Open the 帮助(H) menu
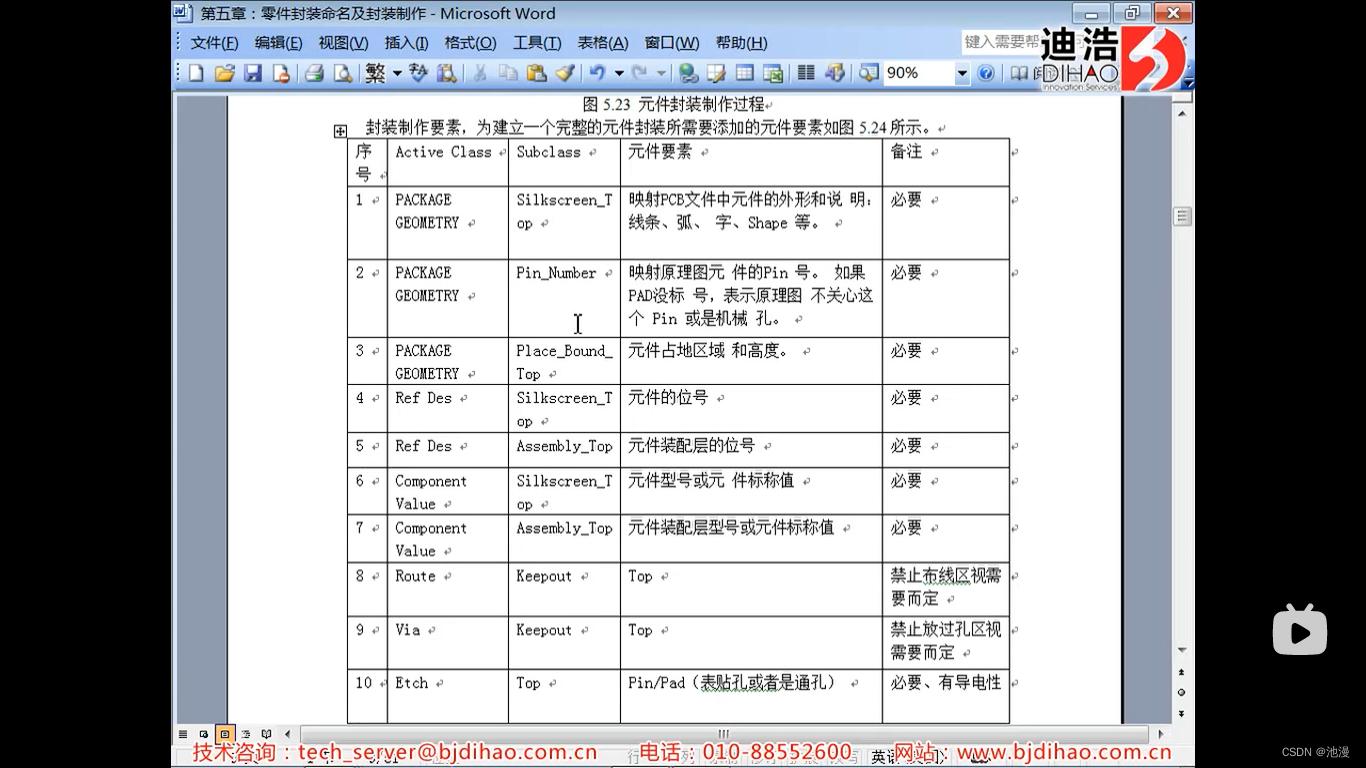This screenshot has height=768, width=1366. coord(741,43)
